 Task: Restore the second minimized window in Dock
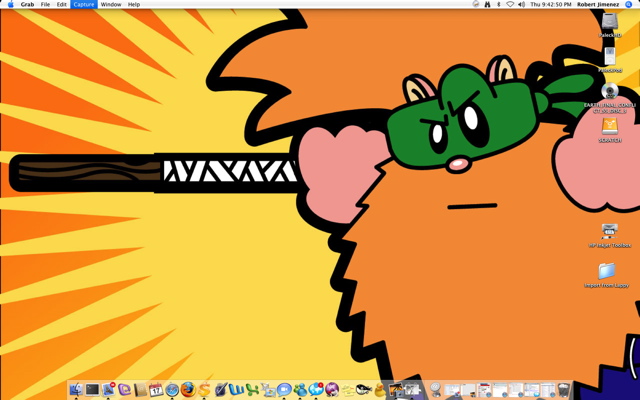pos(468,391)
